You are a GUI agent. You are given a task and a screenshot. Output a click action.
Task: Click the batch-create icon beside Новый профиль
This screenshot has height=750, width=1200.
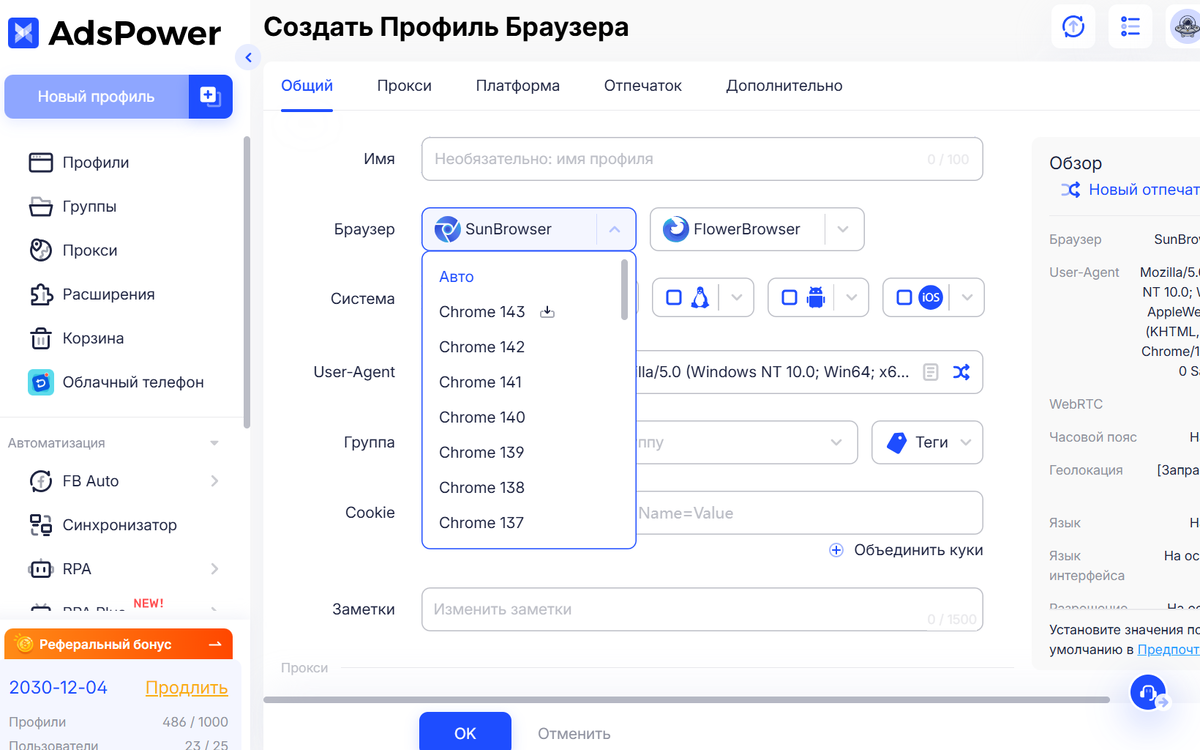pyautogui.click(x=210, y=96)
